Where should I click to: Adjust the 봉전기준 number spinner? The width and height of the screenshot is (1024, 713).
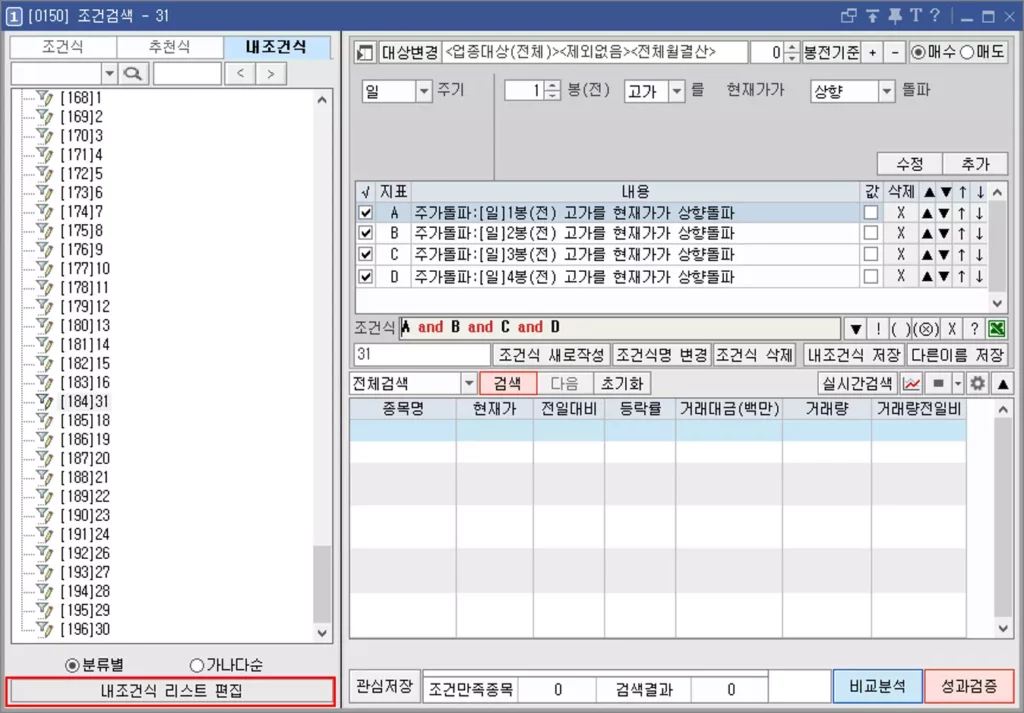[x=792, y=52]
